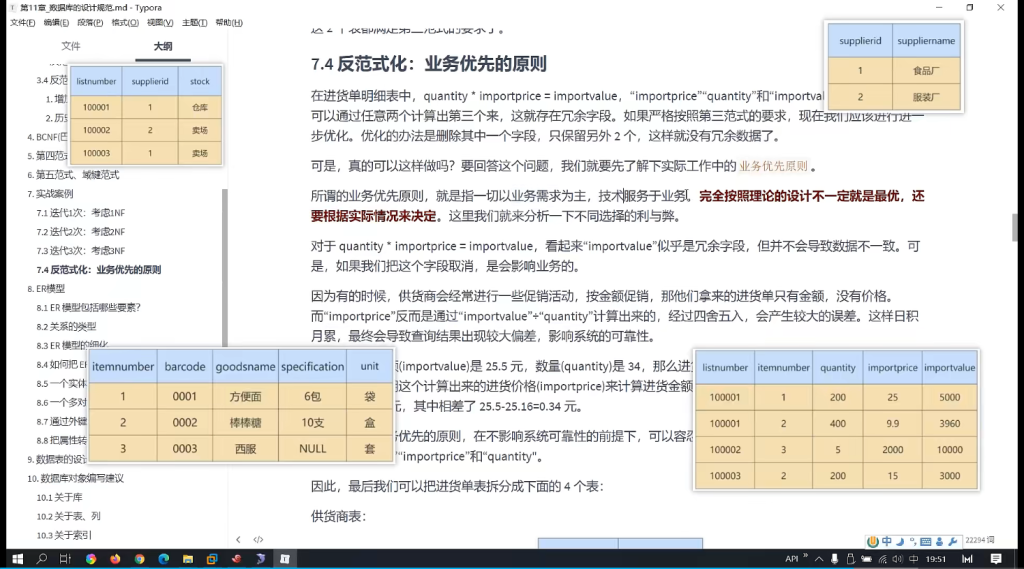Jump to outline item 6. 第五范式、域键范式
1024x569 pixels.
pos(73,175)
